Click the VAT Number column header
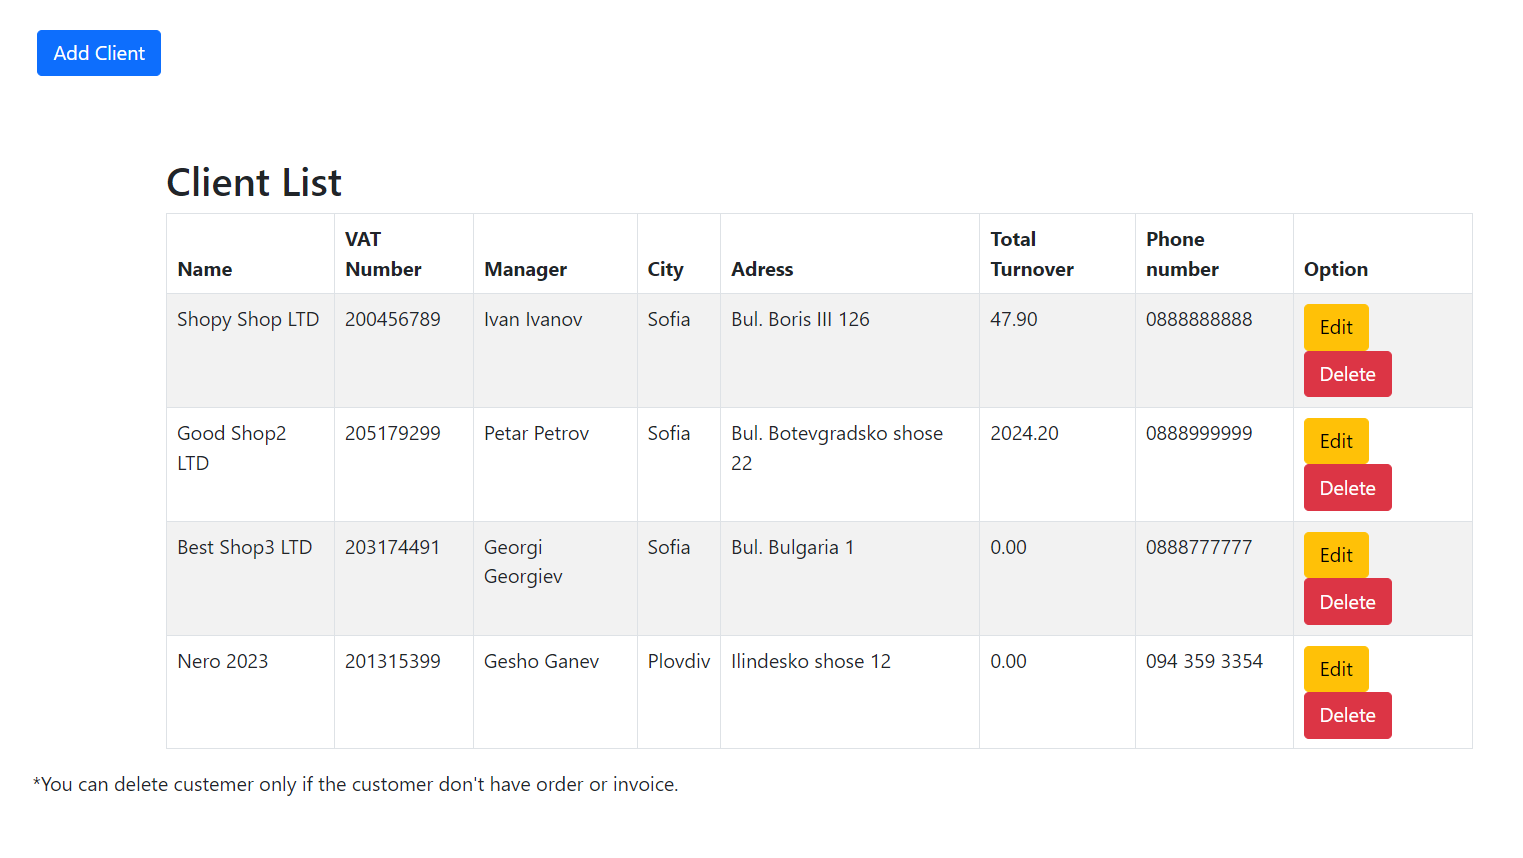The height and width of the screenshot is (858, 1523). tap(383, 254)
